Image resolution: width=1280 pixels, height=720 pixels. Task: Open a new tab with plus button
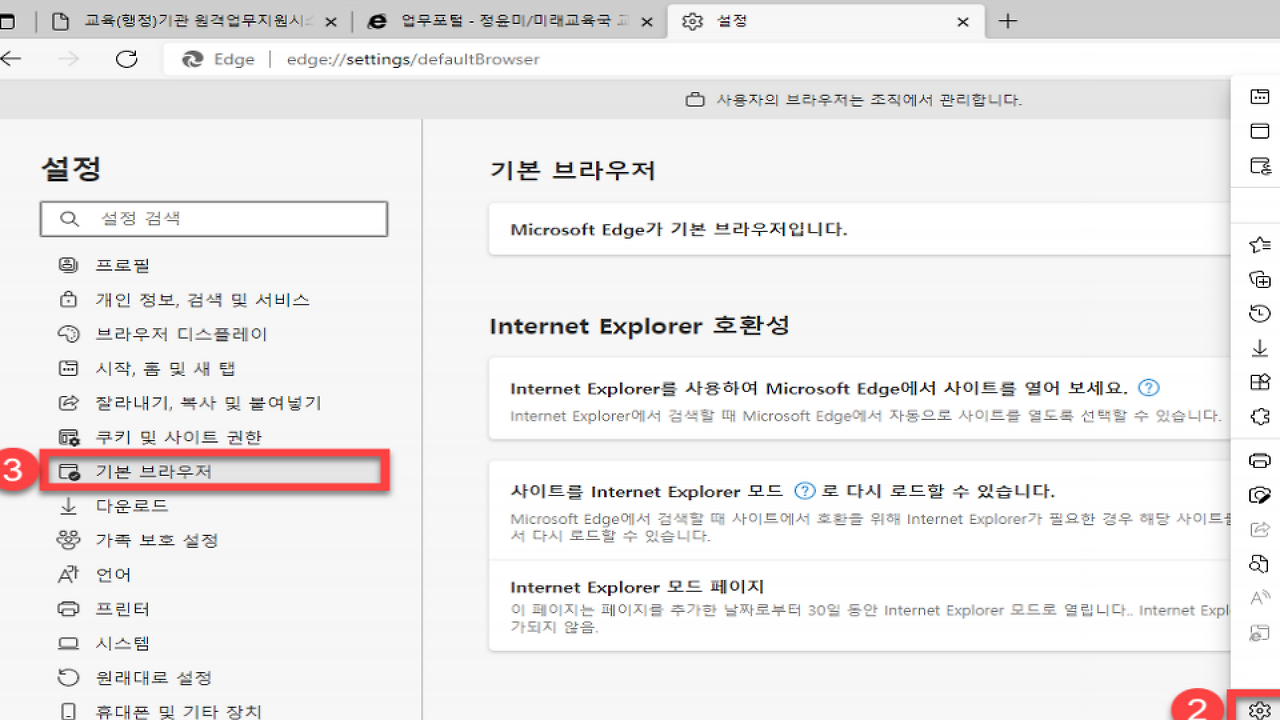click(x=1008, y=21)
